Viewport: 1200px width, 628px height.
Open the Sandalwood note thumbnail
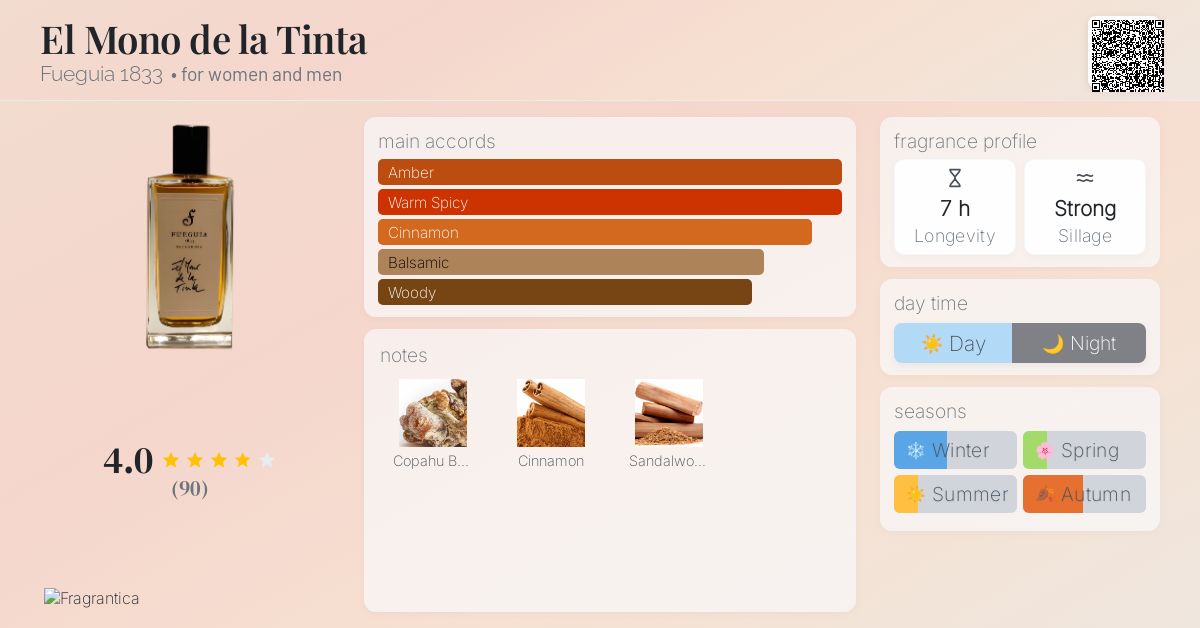click(669, 412)
